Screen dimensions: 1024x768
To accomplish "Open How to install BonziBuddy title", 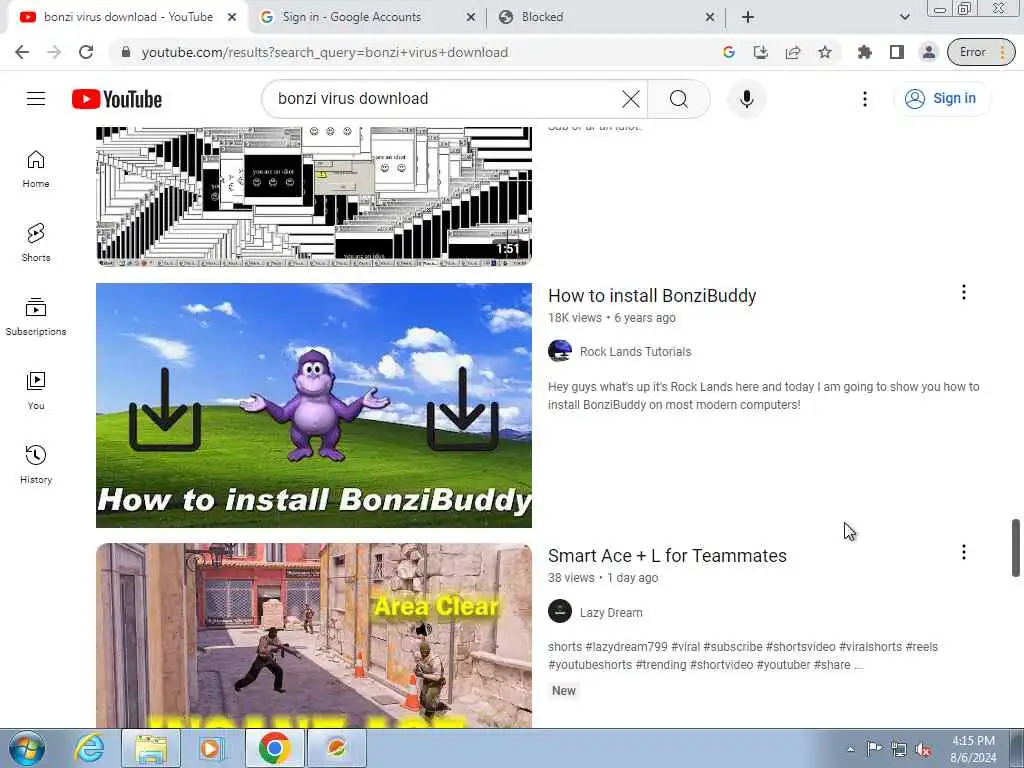I will click(x=652, y=296).
